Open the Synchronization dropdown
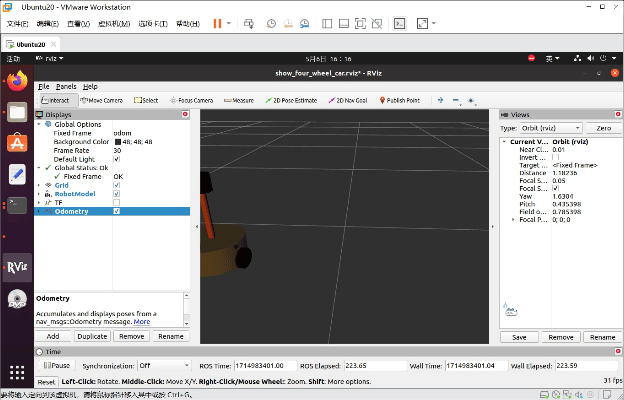This screenshot has width=624, height=400. click(164, 365)
